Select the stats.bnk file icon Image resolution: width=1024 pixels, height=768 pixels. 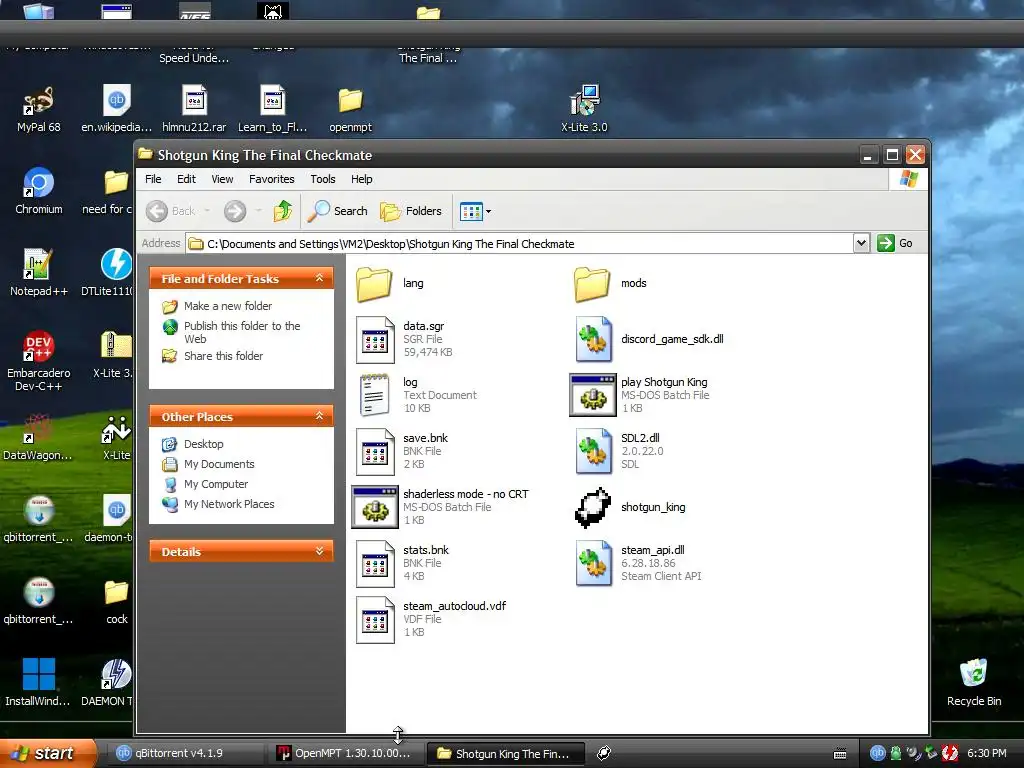click(x=375, y=564)
